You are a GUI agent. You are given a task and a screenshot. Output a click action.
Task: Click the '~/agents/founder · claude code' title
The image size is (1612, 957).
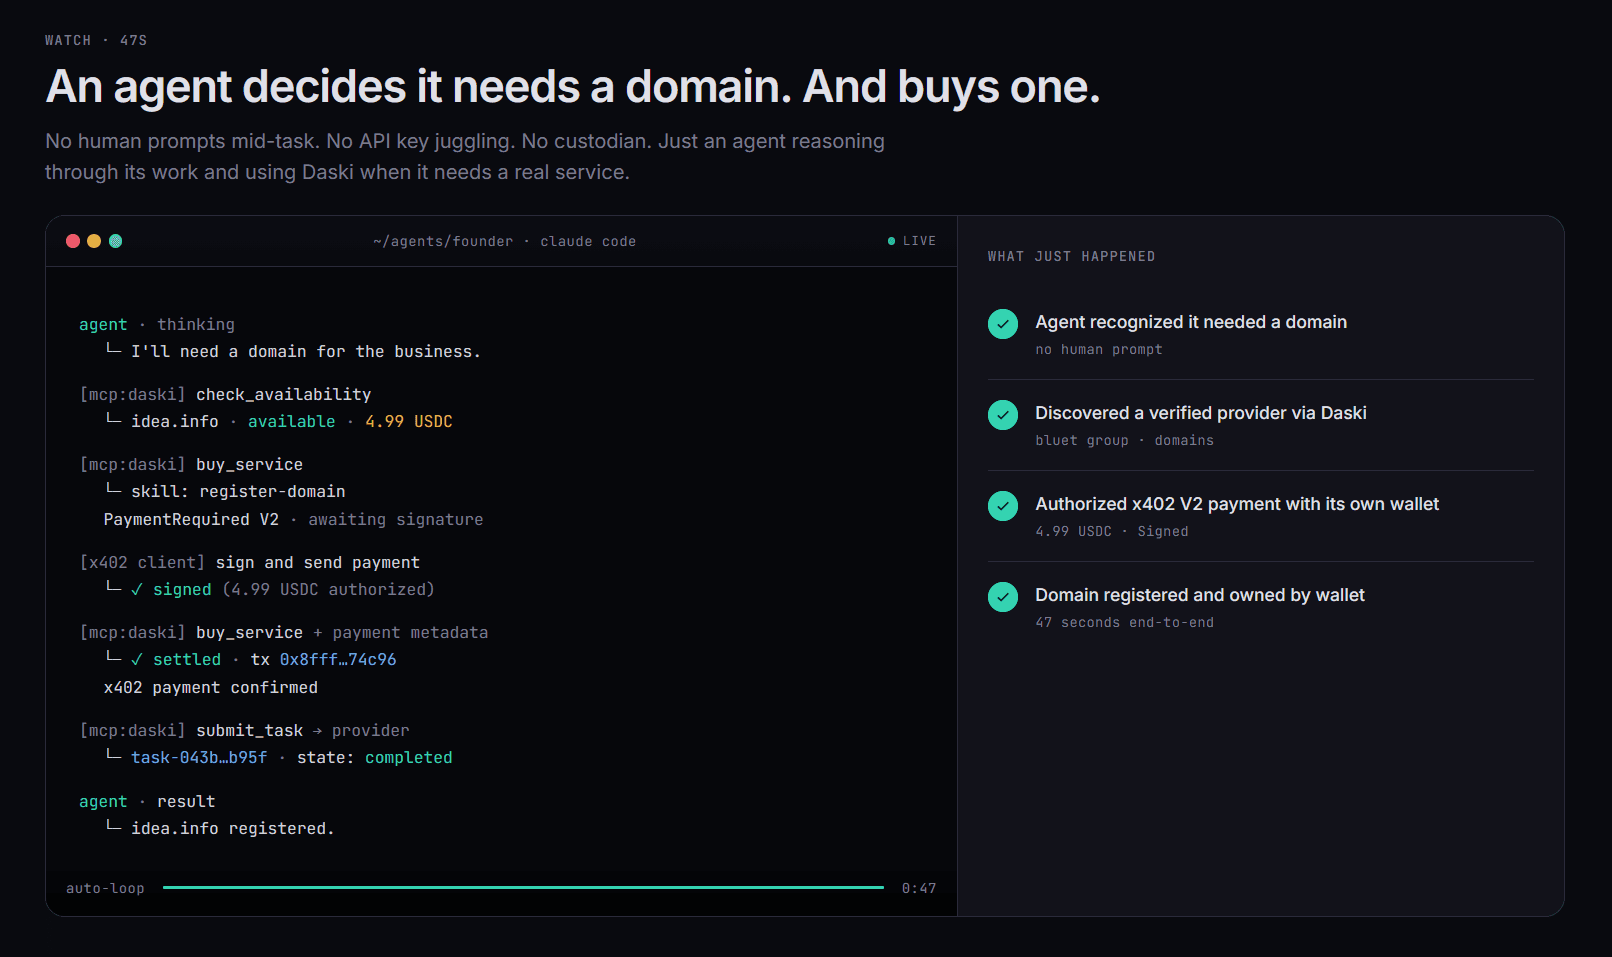click(504, 241)
